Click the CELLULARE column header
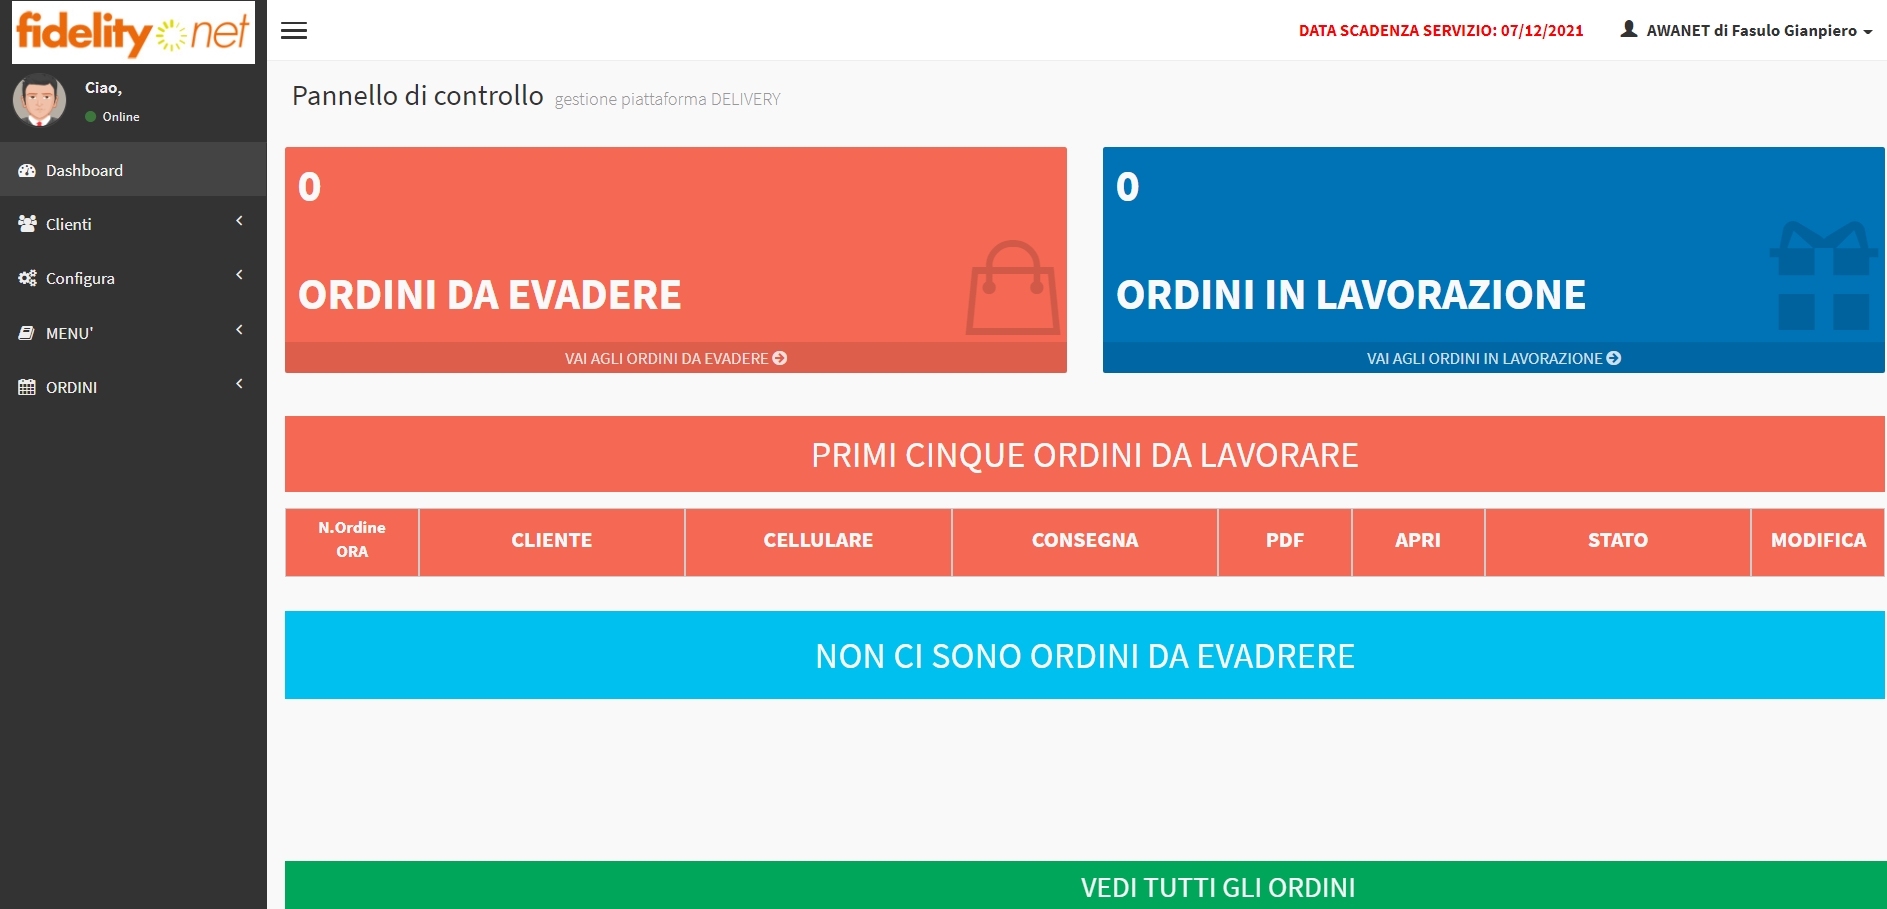The image size is (1887, 909). click(x=818, y=541)
